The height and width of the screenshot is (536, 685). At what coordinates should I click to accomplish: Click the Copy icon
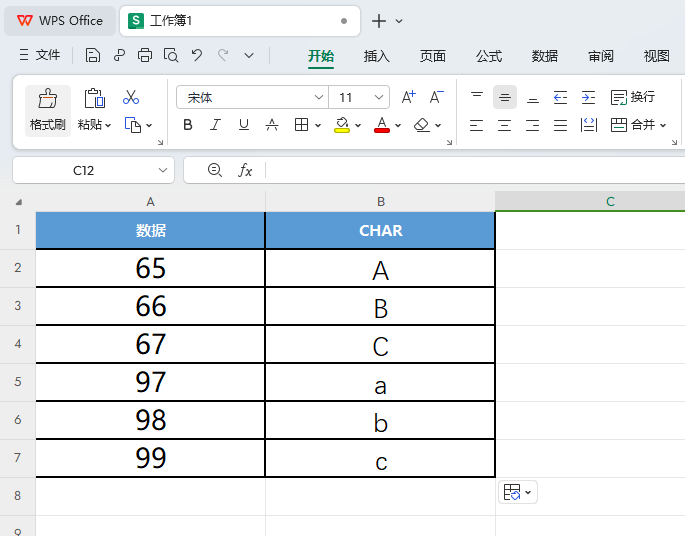133,125
